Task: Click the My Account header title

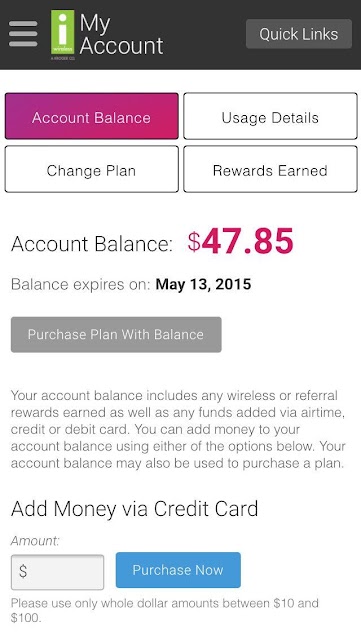Action: pos(121,34)
